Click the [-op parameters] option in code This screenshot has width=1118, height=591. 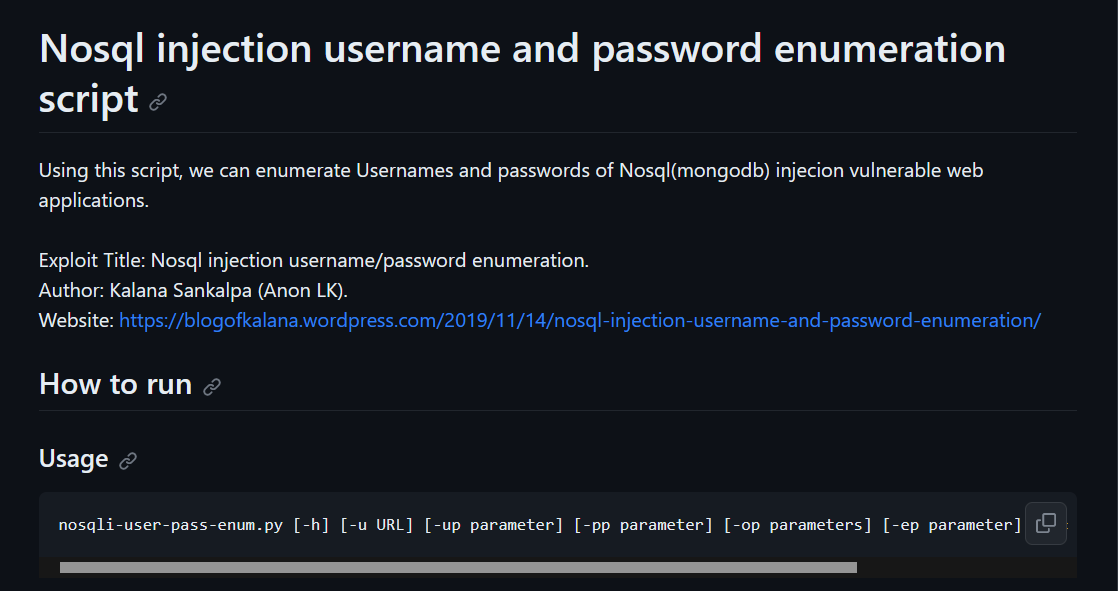798,525
